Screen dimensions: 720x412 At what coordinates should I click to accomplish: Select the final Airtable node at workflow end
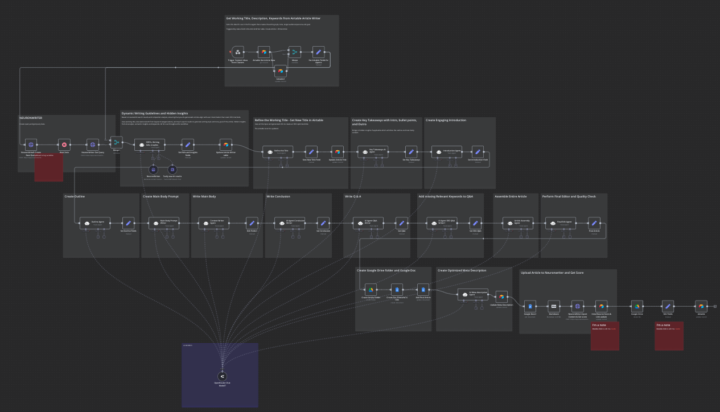pyautogui.click(x=701, y=306)
